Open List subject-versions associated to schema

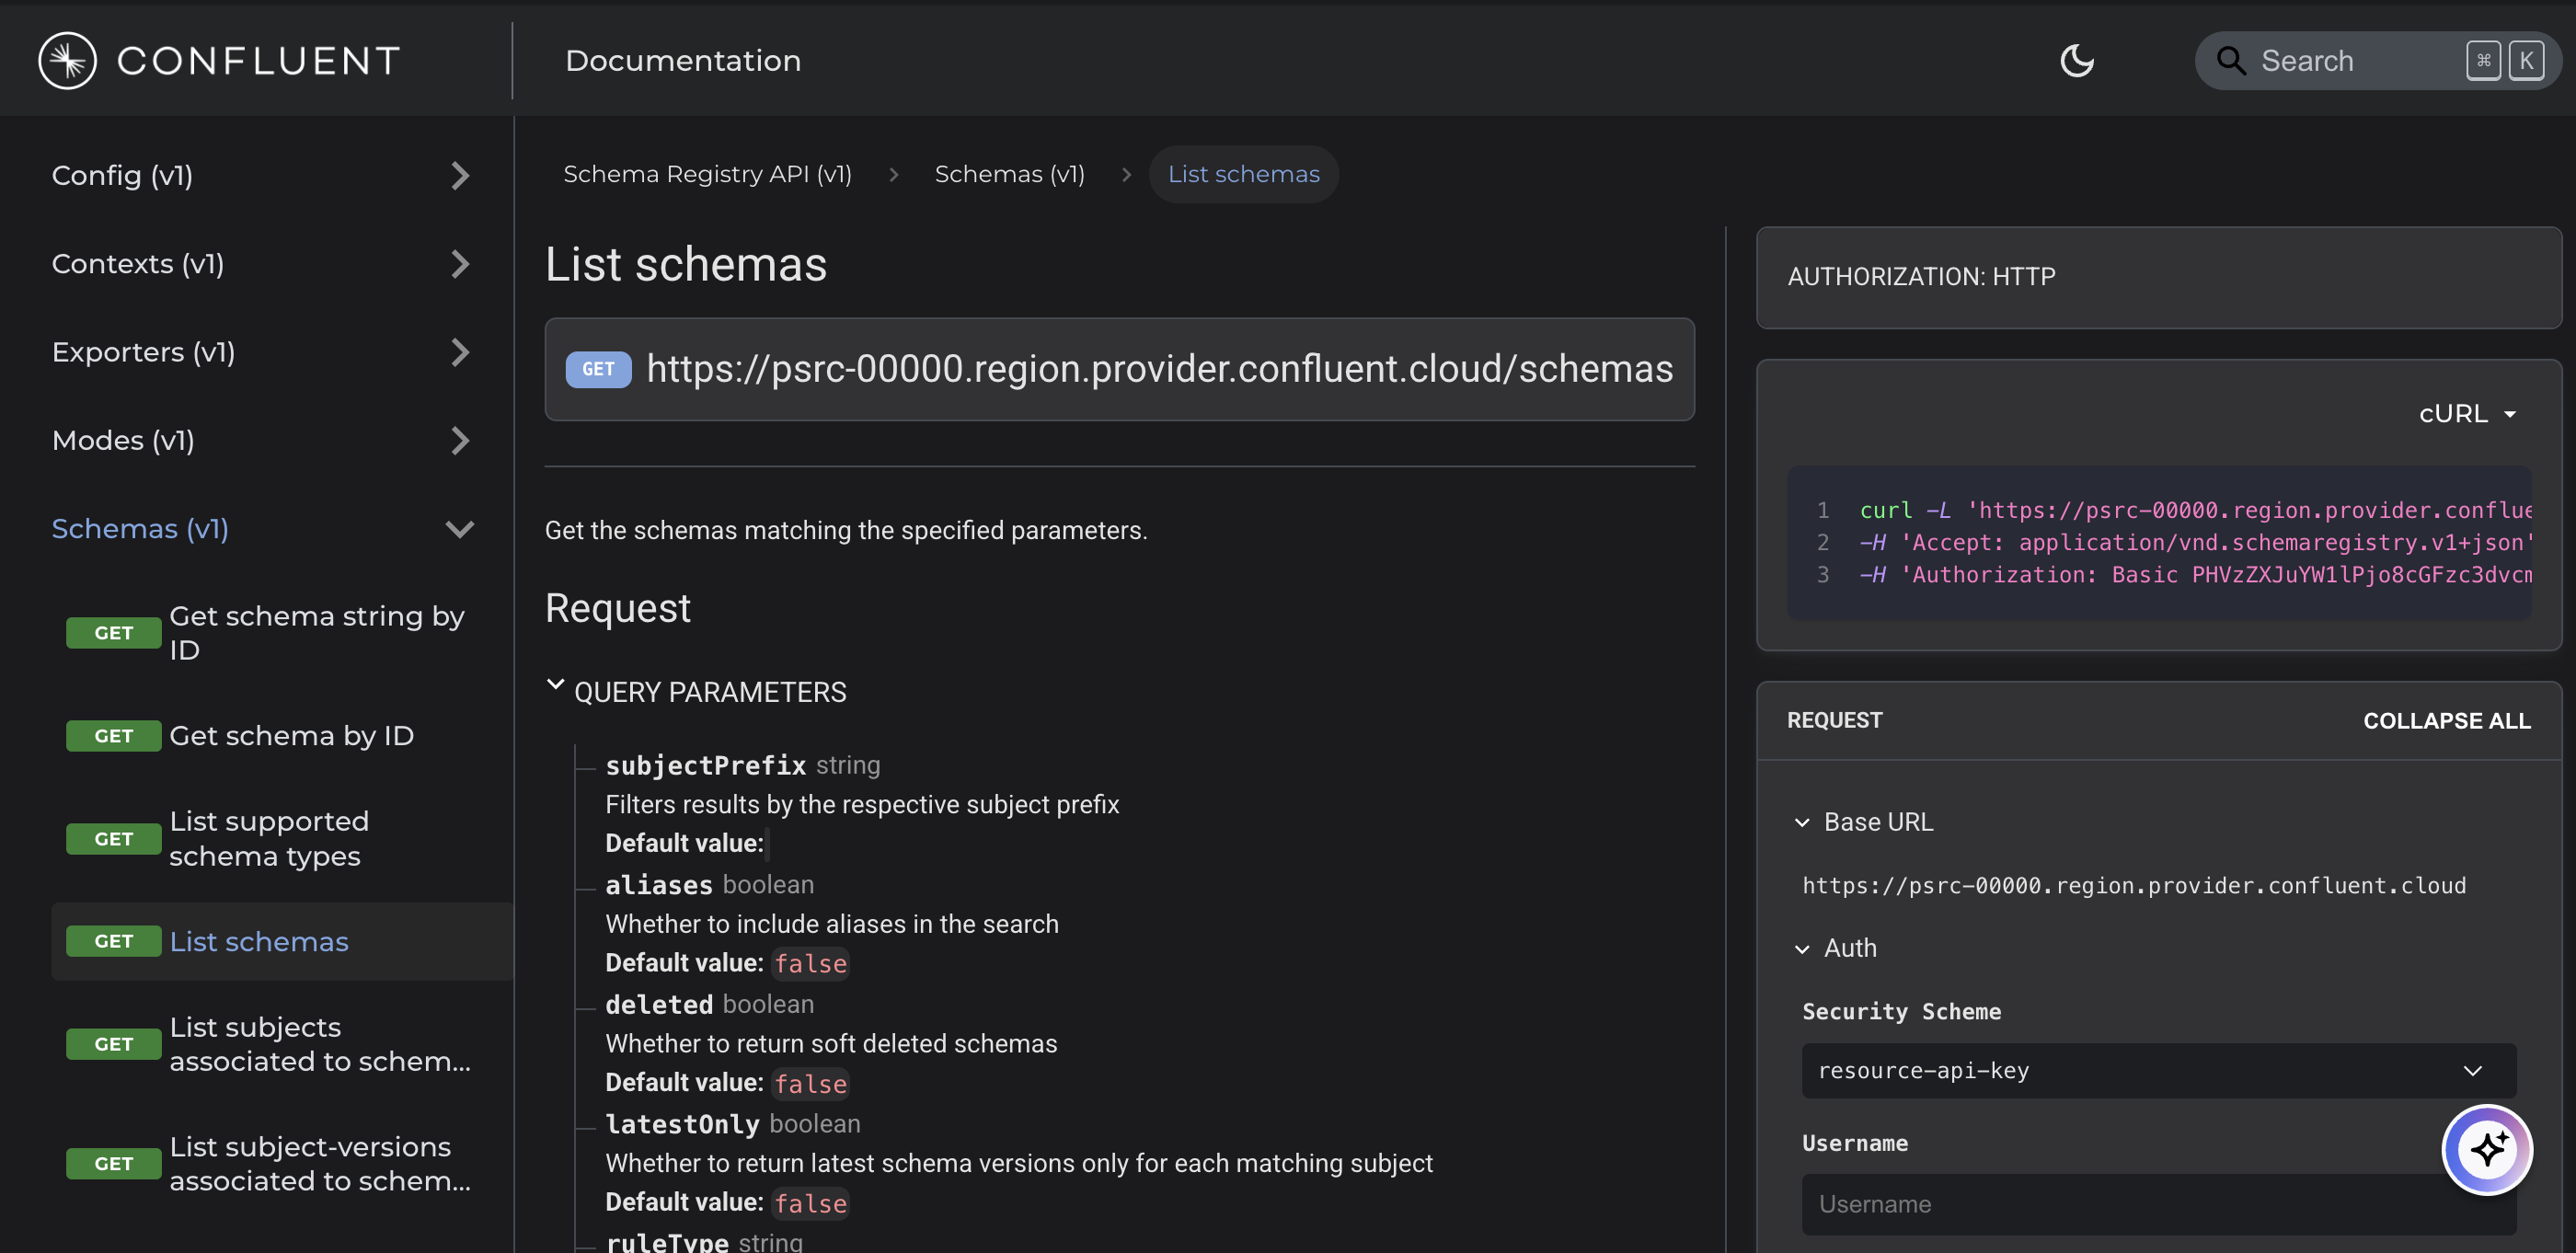coord(320,1164)
